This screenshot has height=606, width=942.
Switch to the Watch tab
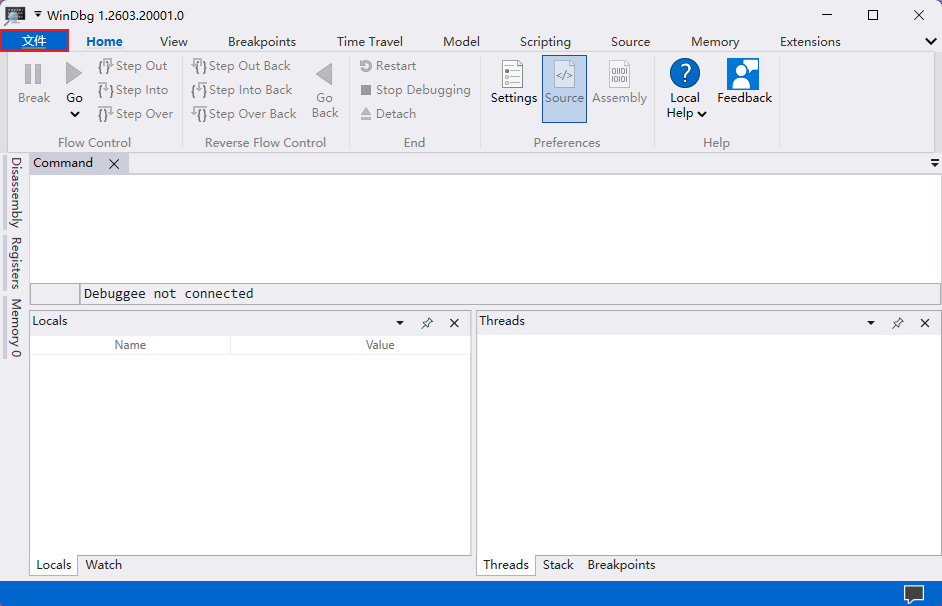pos(104,565)
